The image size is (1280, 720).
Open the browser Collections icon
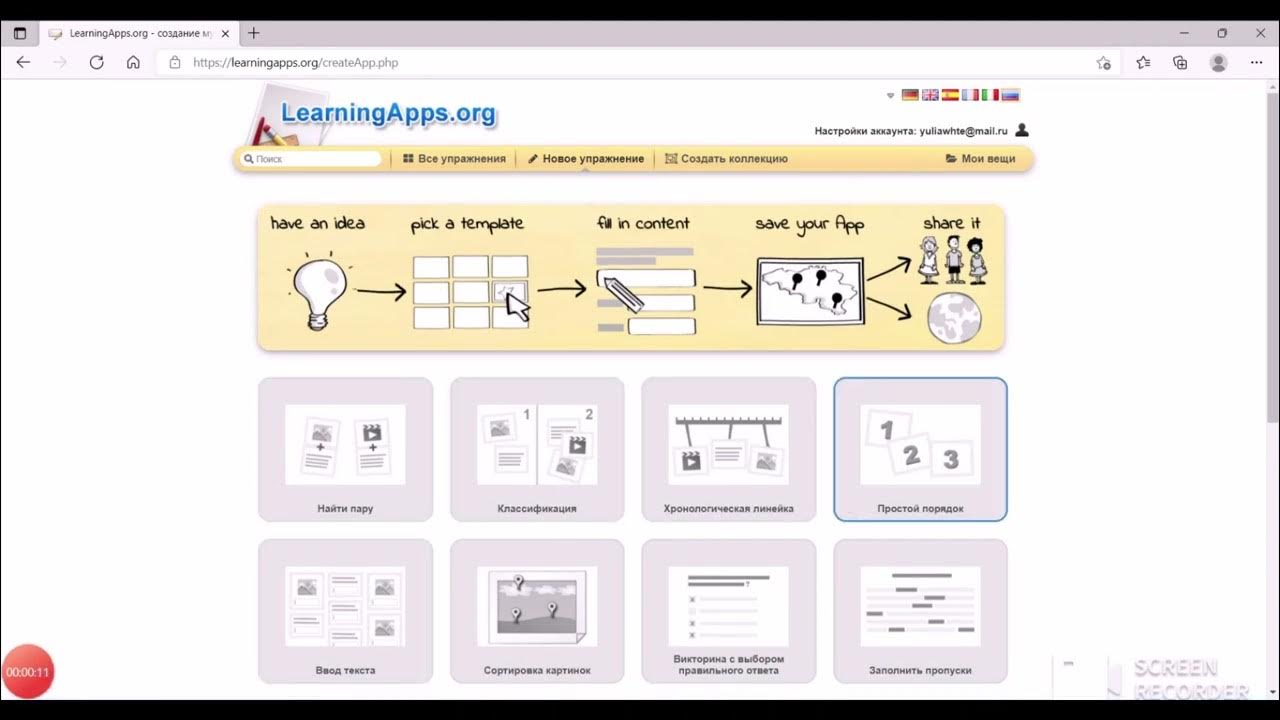pyautogui.click(x=1180, y=62)
